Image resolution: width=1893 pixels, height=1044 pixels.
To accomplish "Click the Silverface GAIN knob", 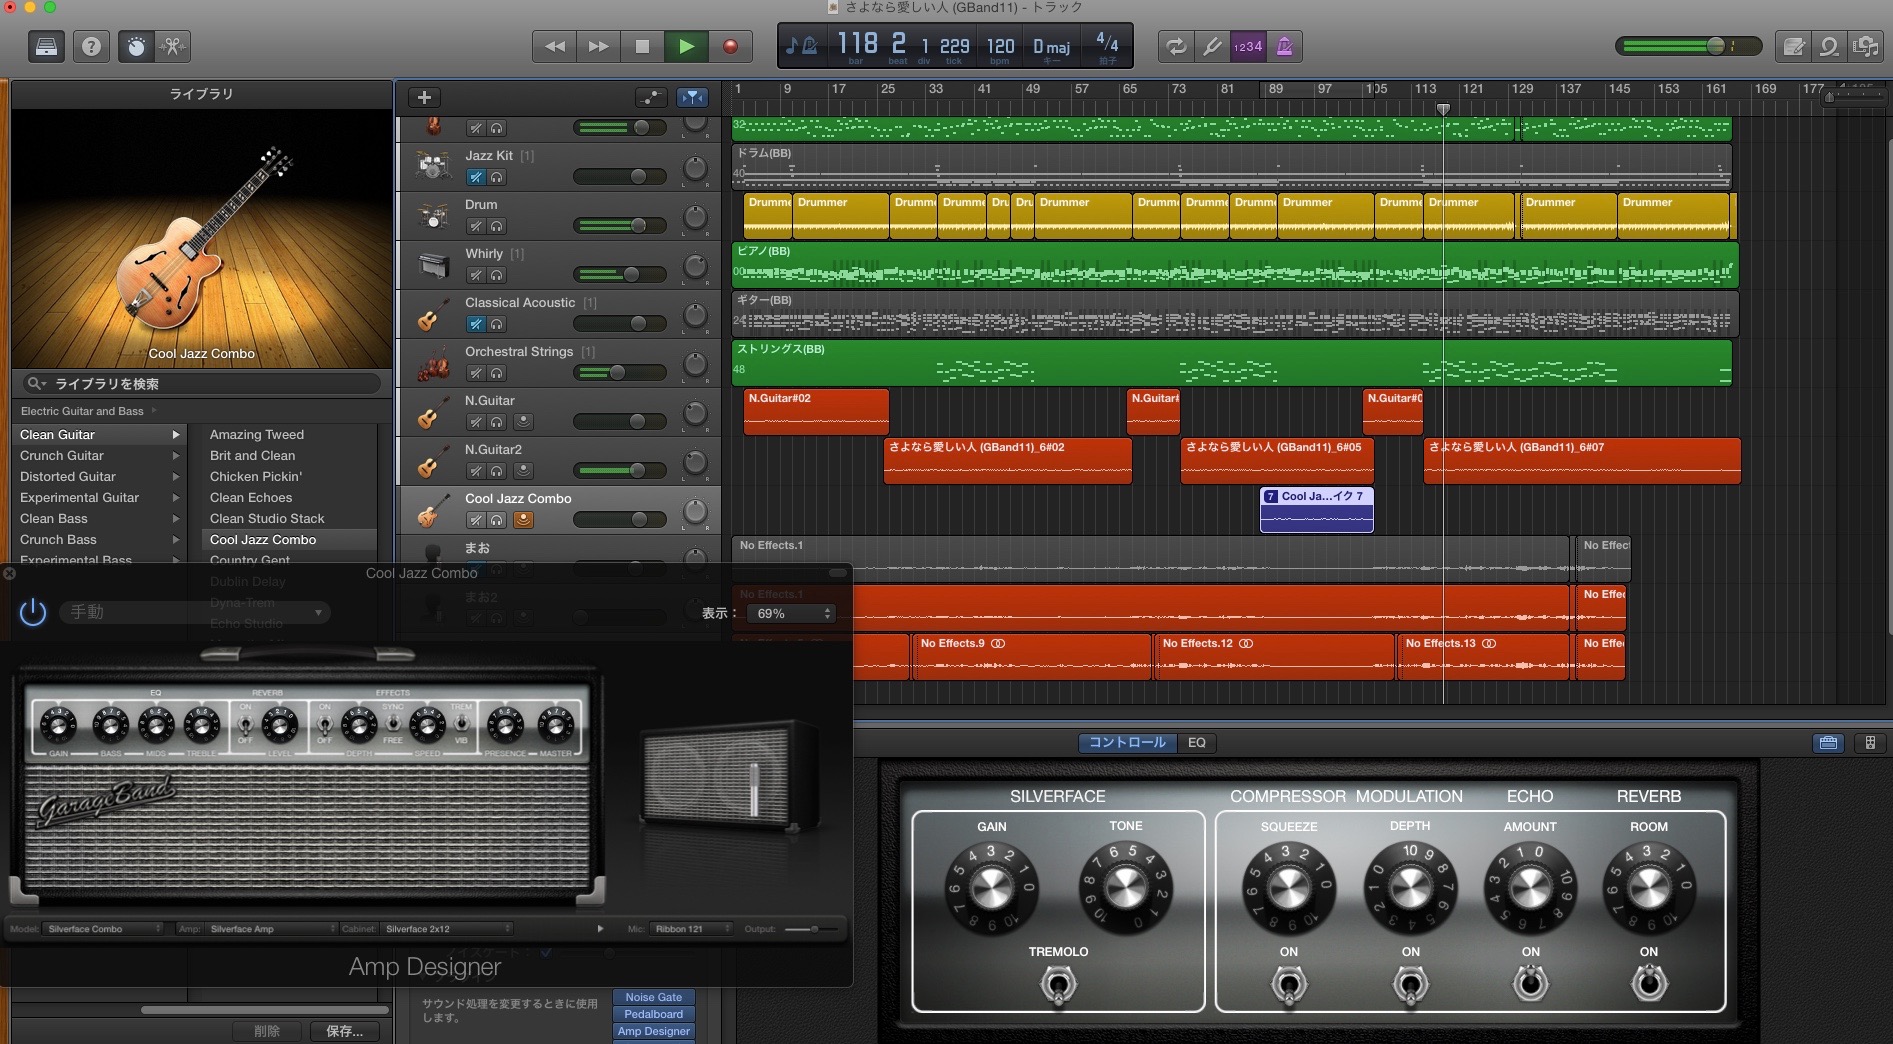I will click(x=991, y=888).
